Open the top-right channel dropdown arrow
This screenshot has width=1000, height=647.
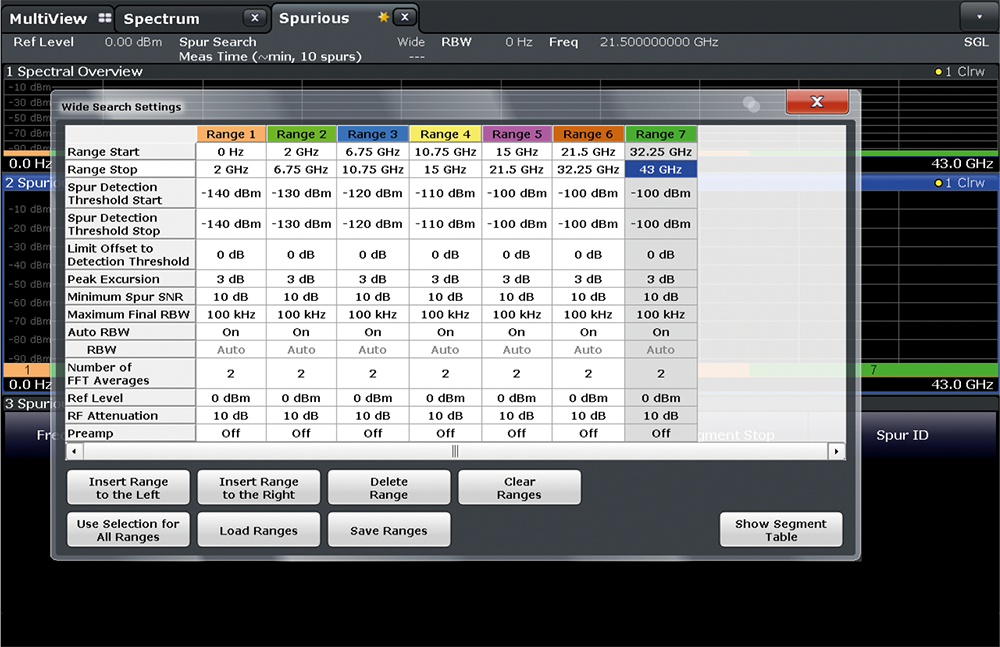(x=977, y=17)
